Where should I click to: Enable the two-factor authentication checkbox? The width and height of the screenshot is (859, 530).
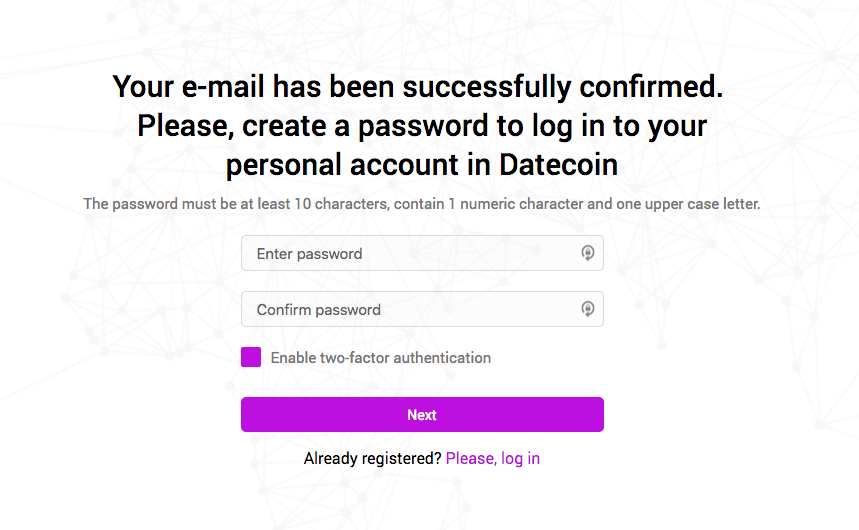[251, 357]
